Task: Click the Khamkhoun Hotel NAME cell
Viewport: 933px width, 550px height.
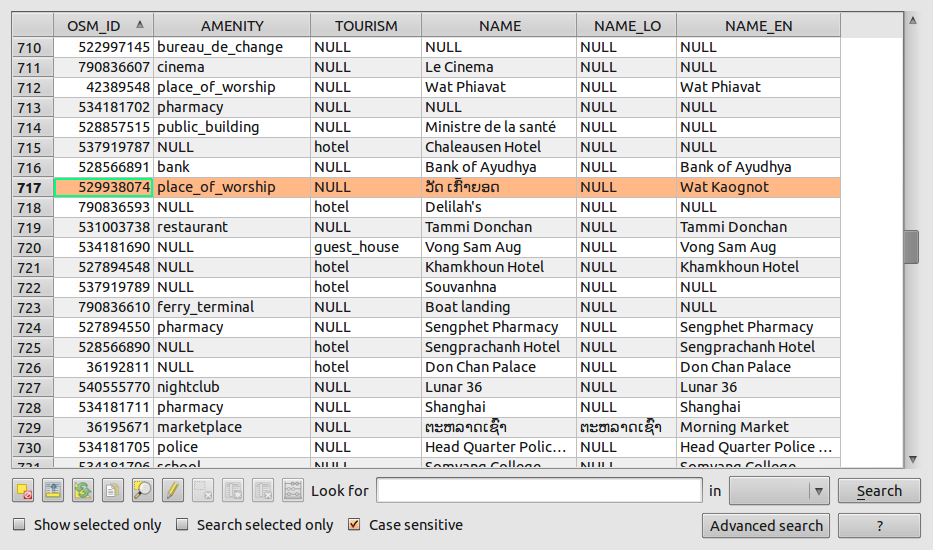Action: 499,267
